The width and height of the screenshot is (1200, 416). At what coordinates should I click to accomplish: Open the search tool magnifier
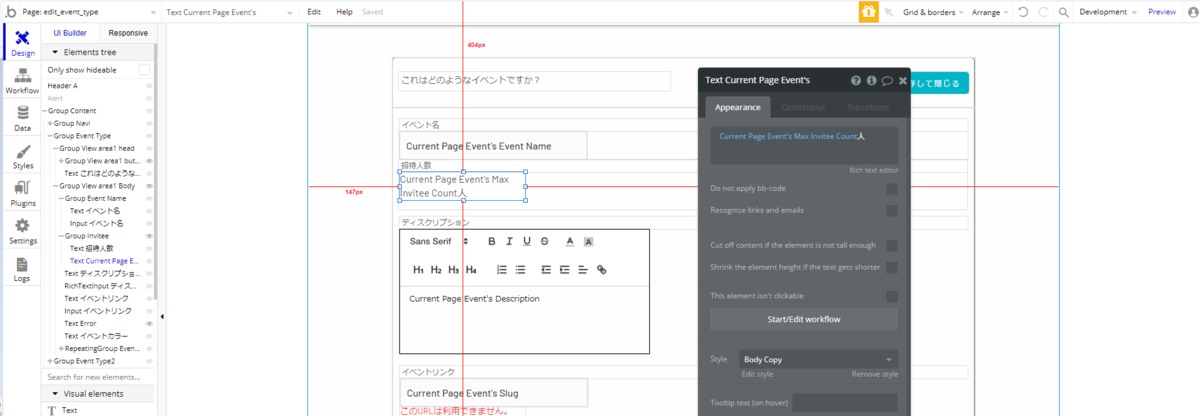1064,12
